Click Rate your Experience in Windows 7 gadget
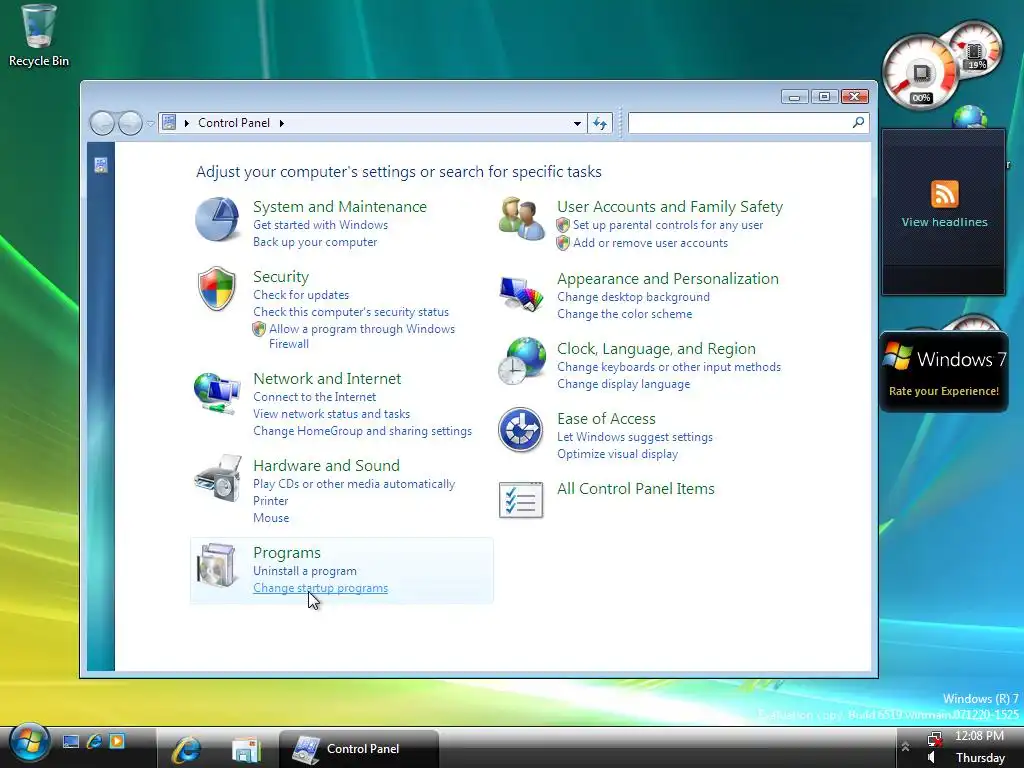The width and height of the screenshot is (1024, 768). click(x=944, y=391)
